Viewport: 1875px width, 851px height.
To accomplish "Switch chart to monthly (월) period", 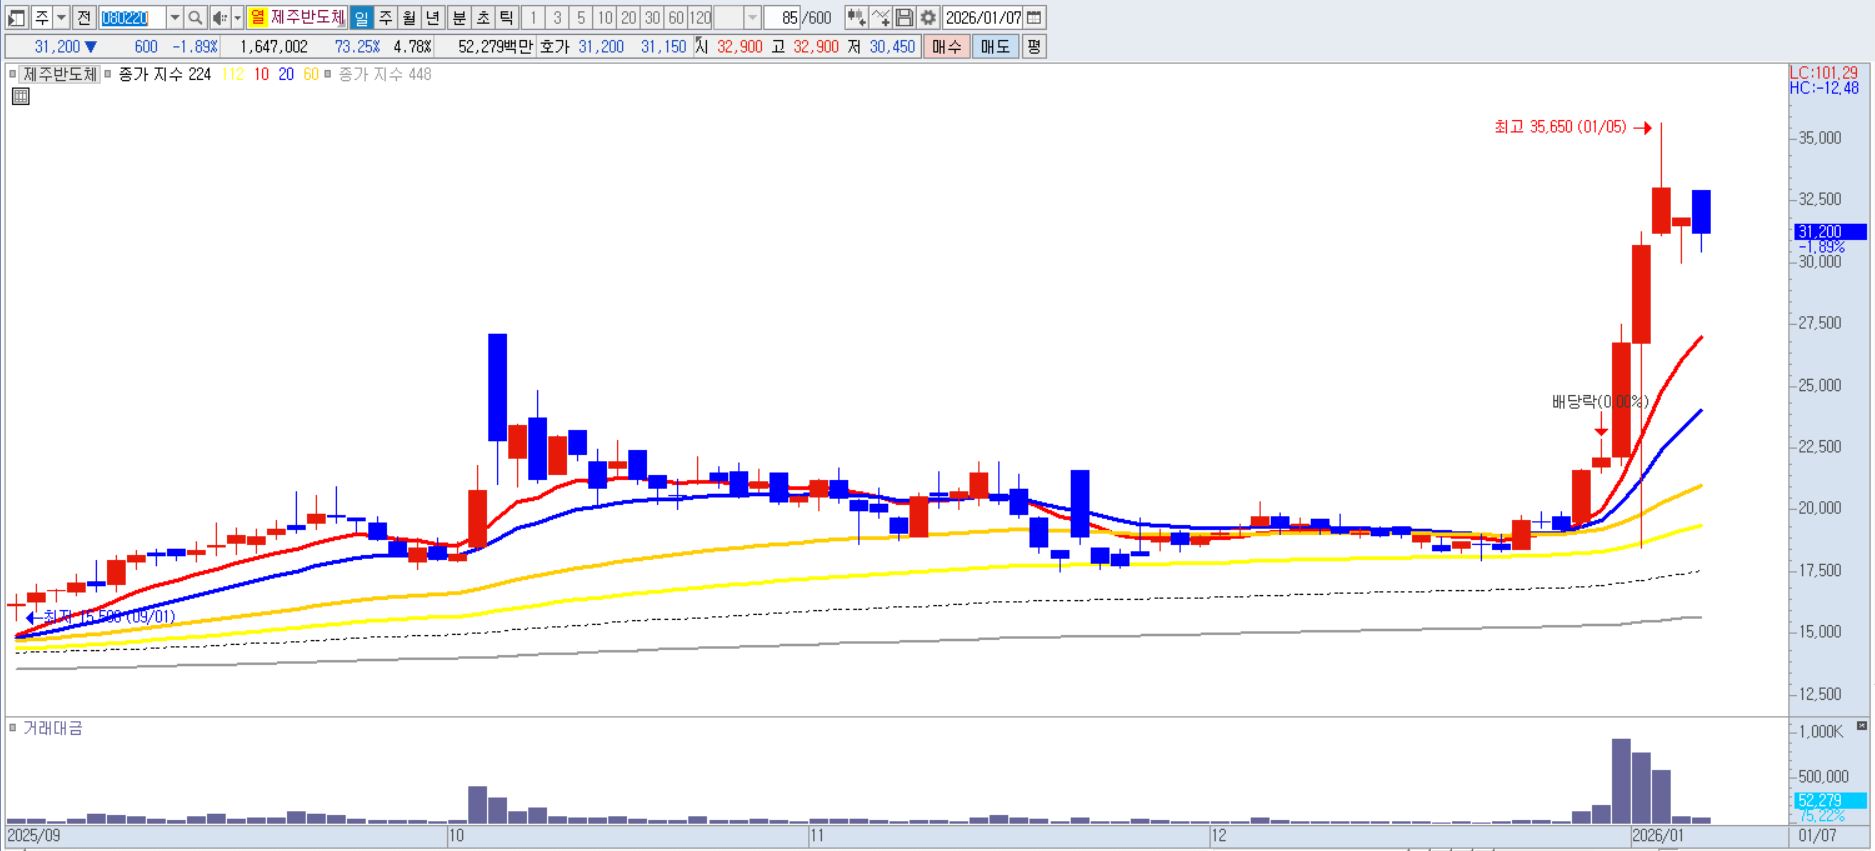I will pyautogui.click(x=409, y=18).
